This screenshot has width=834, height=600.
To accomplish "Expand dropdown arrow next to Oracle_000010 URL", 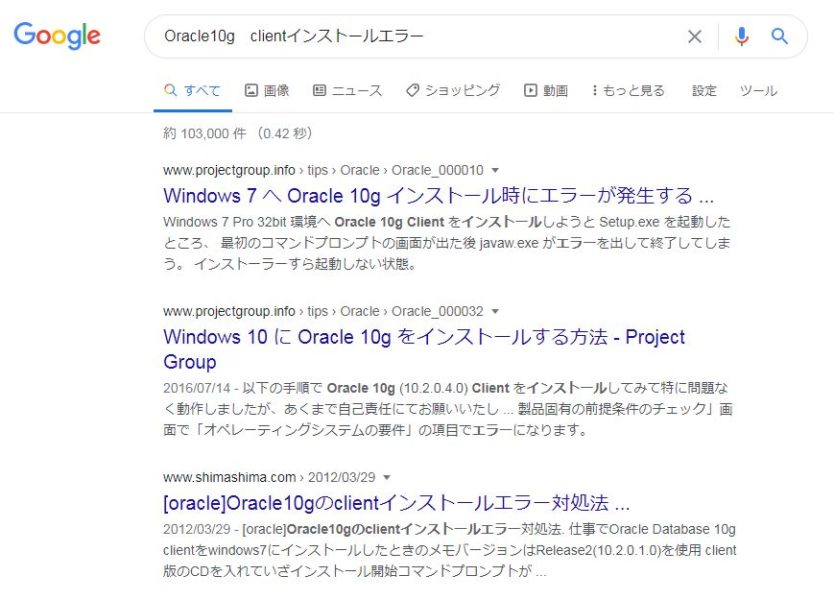I will pyautogui.click(x=495, y=171).
